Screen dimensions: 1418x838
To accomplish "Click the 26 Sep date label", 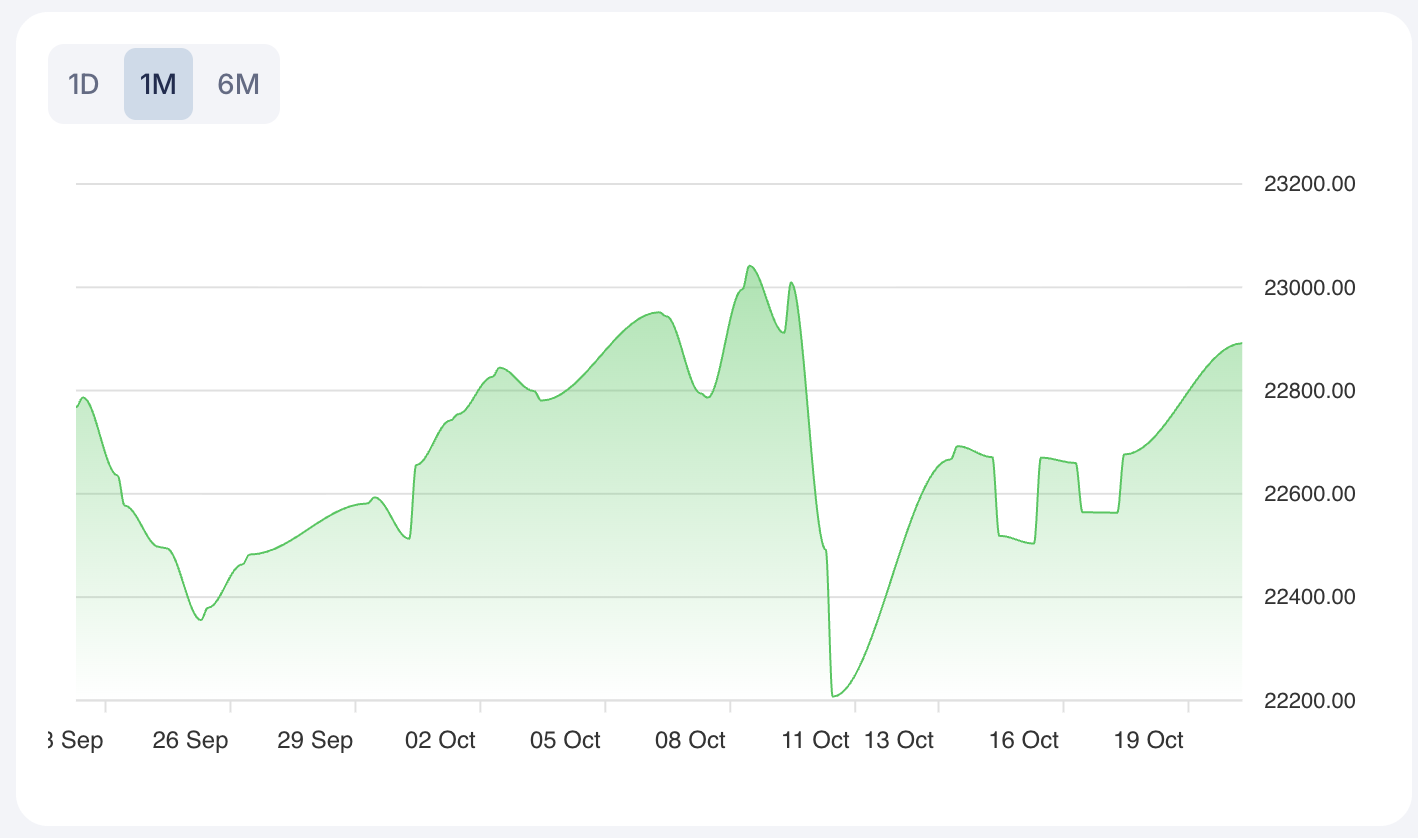I will 190,740.
